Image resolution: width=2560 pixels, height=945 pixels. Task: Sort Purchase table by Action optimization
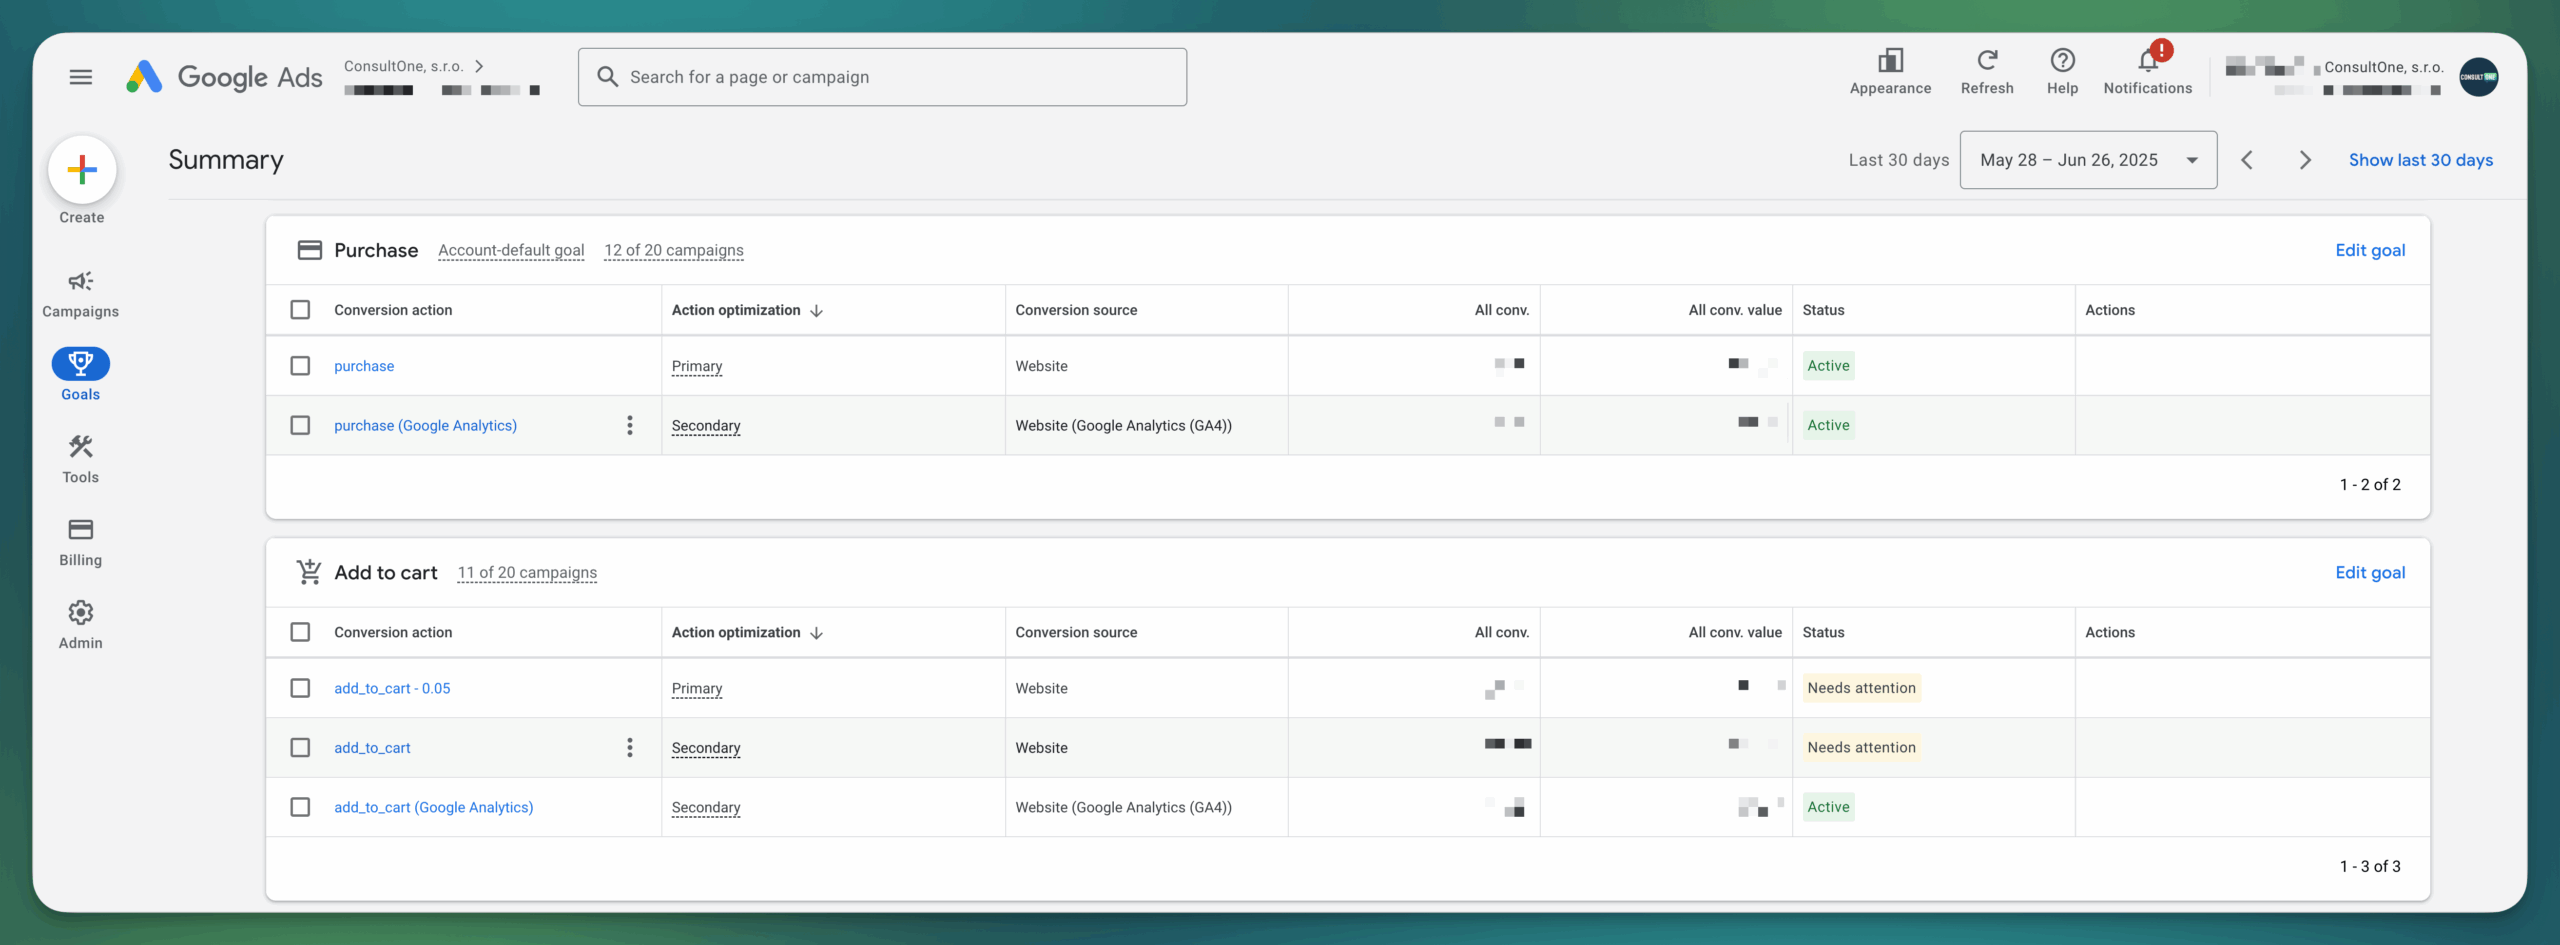[746, 311]
